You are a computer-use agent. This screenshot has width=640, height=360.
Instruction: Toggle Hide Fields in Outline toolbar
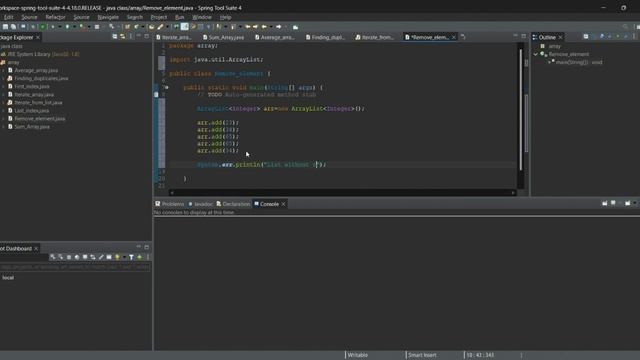click(x=602, y=37)
